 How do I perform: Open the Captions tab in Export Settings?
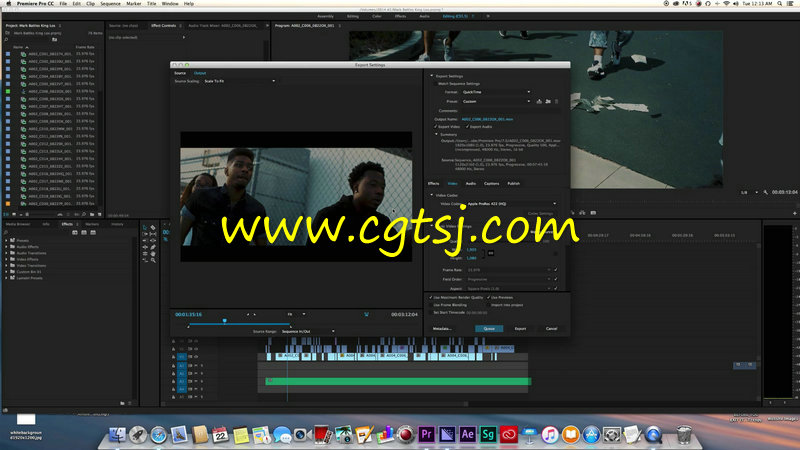(491, 184)
